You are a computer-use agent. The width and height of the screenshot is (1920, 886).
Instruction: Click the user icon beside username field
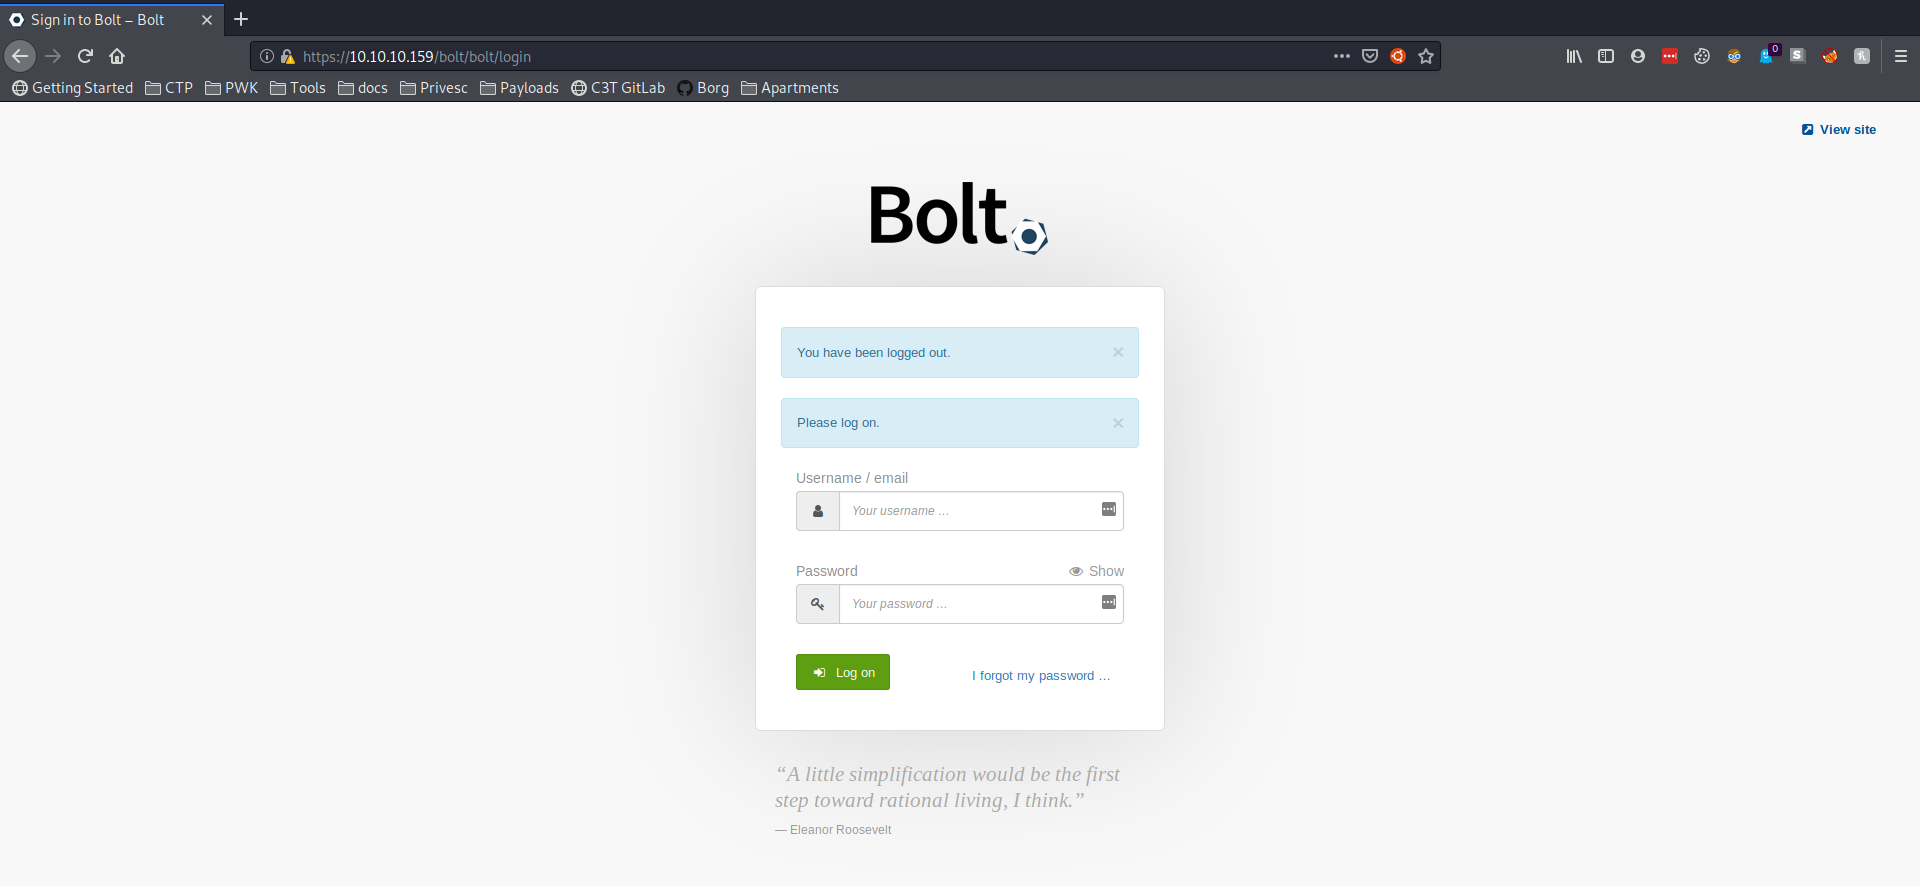coord(818,511)
